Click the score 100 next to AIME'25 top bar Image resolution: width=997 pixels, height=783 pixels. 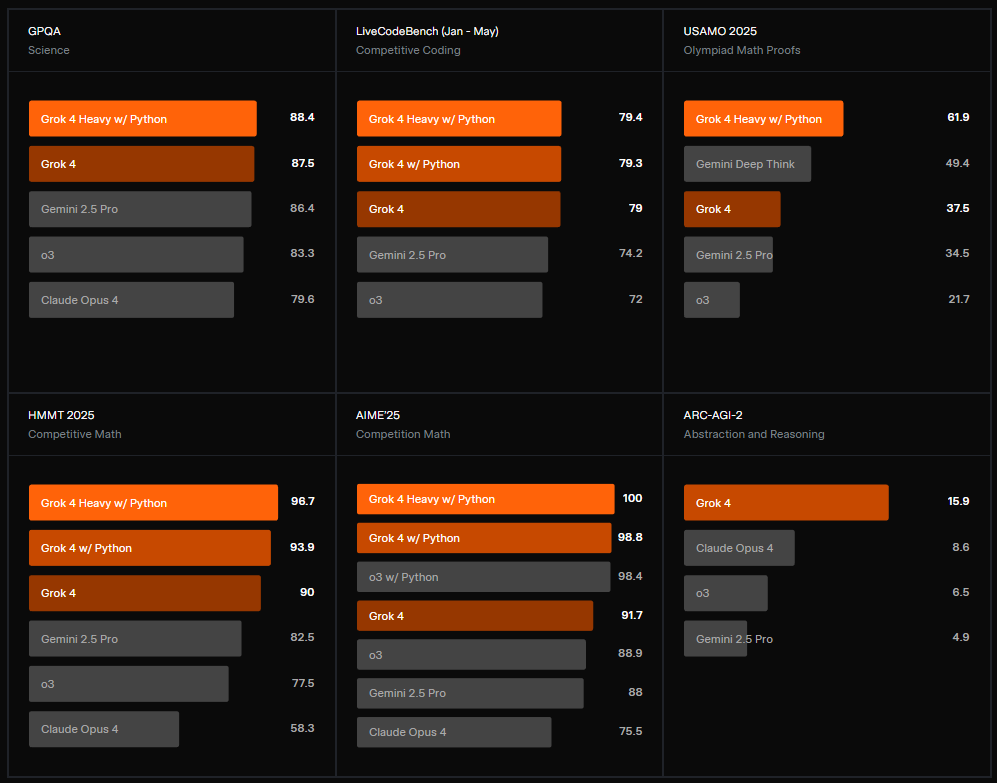pos(630,498)
